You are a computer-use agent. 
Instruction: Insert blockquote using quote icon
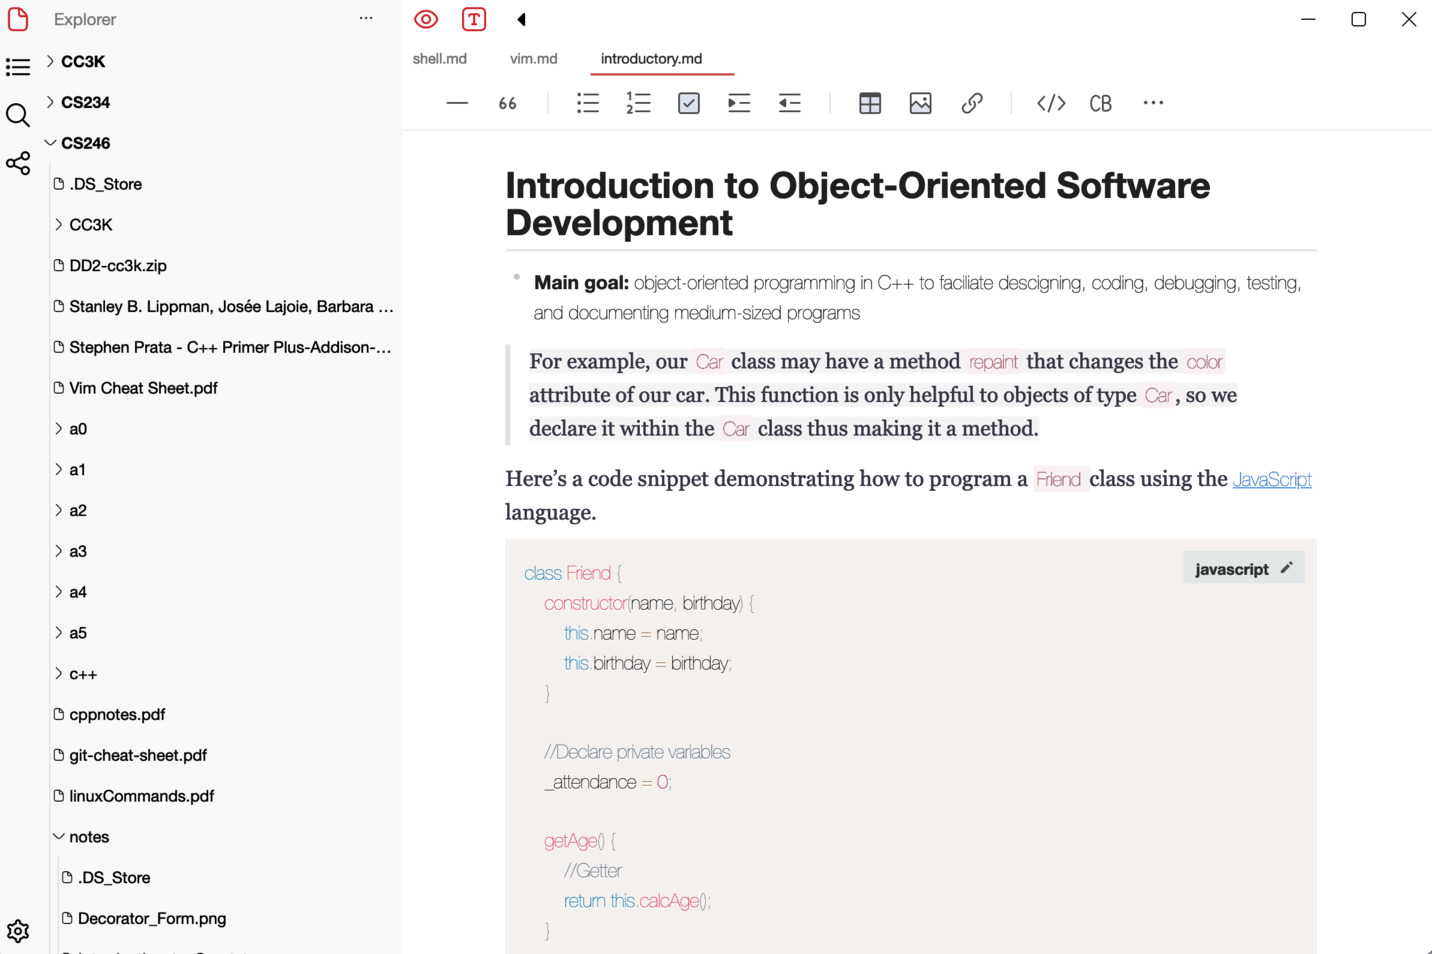pos(508,103)
